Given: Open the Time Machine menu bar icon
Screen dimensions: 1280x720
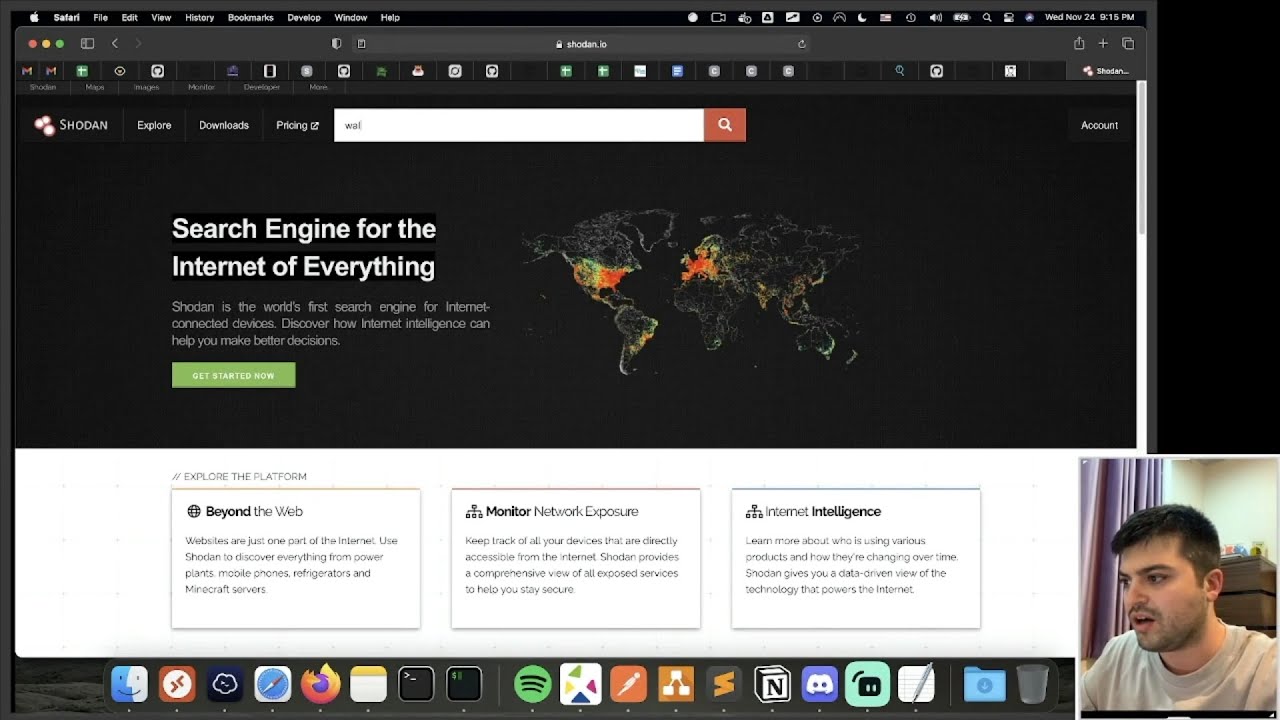Looking at the screenshot, I should click(x=910, y=17).
